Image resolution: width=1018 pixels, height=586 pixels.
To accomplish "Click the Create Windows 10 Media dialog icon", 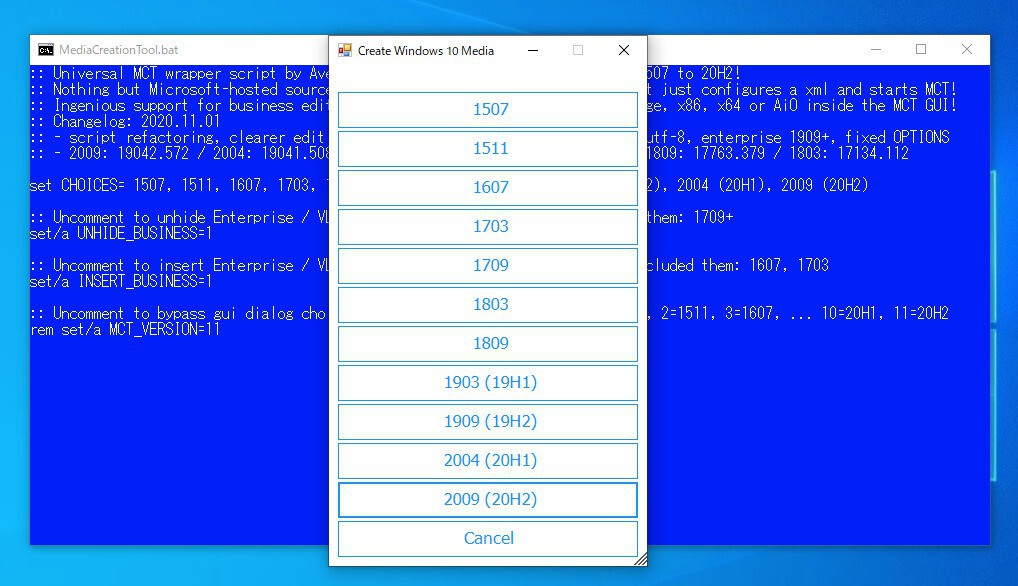I will (x=345, y=50).
